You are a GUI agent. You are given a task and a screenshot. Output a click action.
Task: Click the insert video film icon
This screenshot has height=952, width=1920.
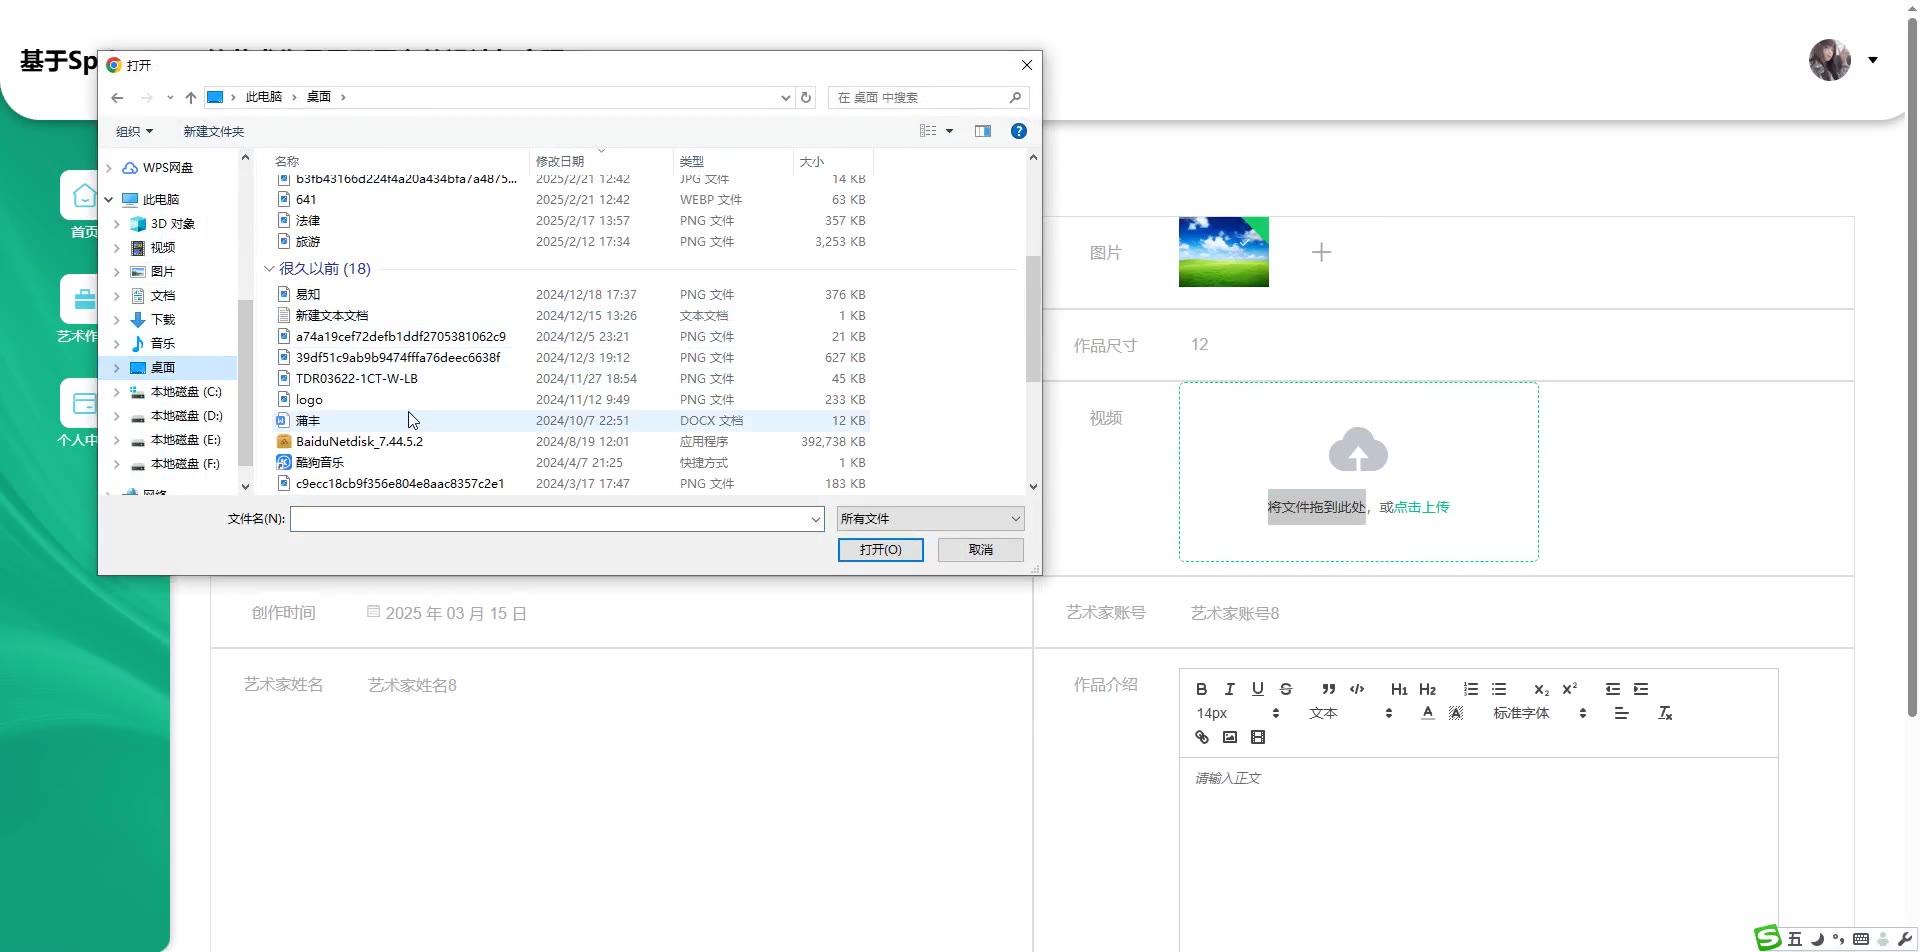(1257, 737)
